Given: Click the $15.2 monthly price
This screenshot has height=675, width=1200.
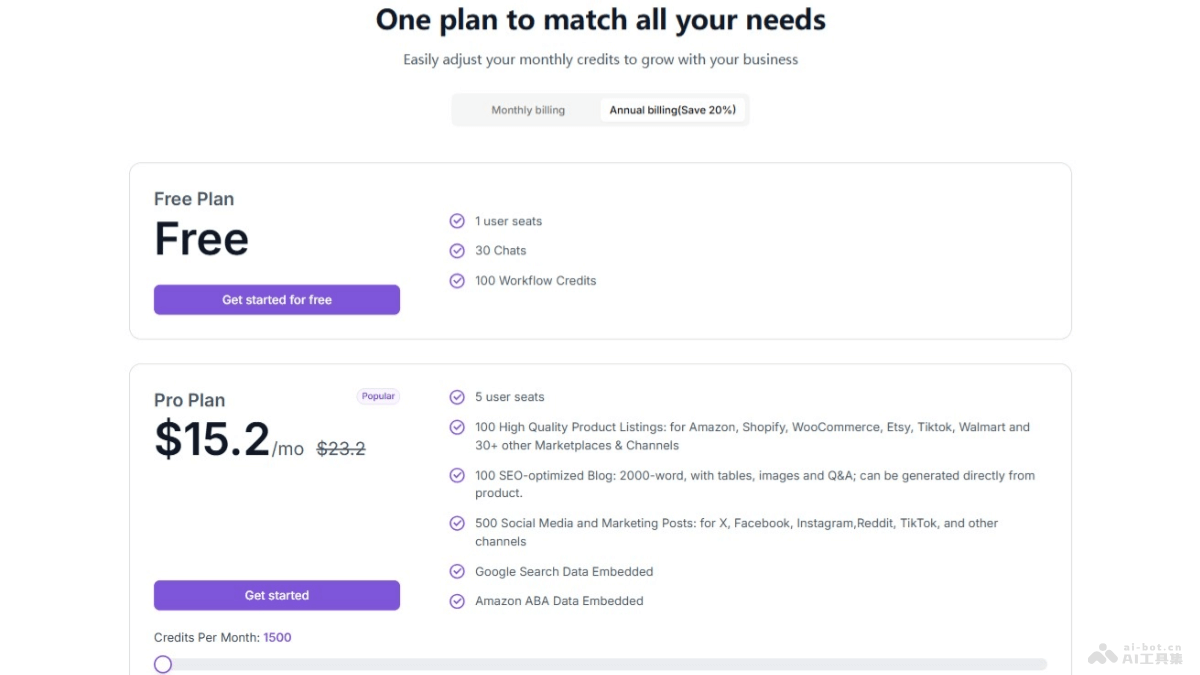Looking at the screenshot, I should pyautogui.click(x=212, y=440).
